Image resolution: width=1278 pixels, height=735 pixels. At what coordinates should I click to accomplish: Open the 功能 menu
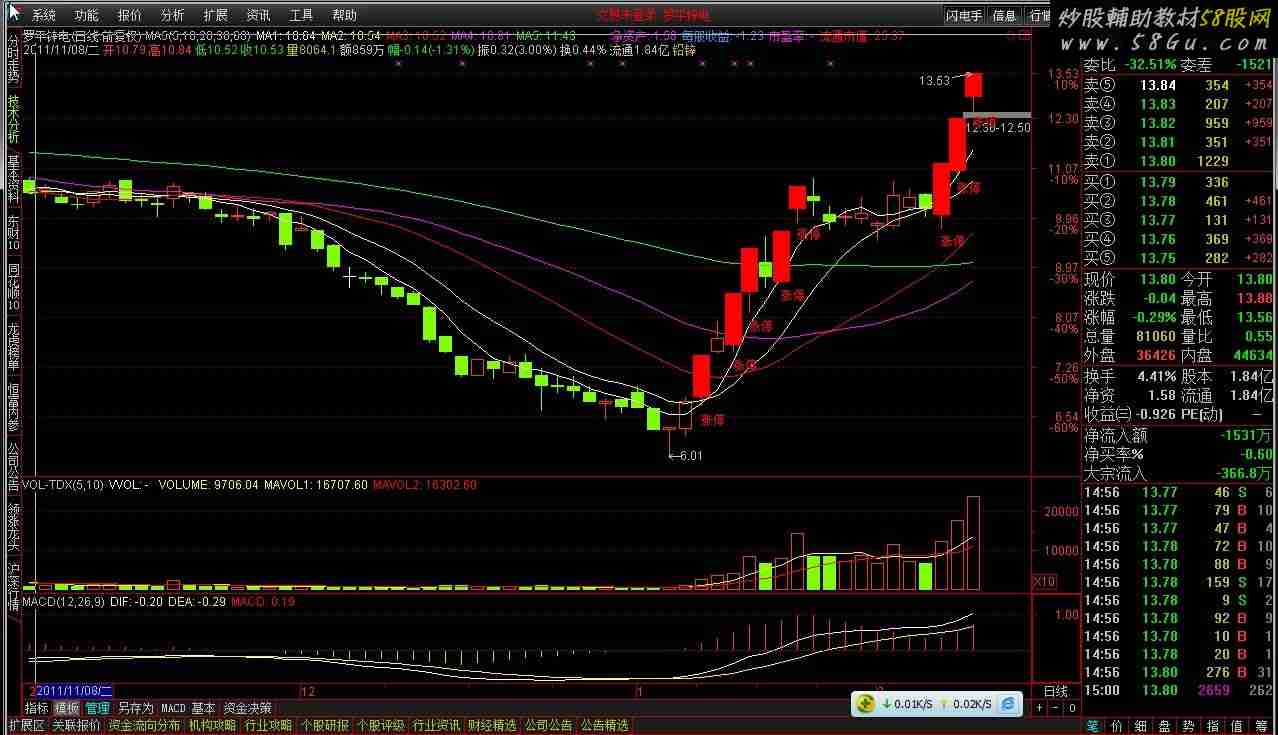(86, 15)
